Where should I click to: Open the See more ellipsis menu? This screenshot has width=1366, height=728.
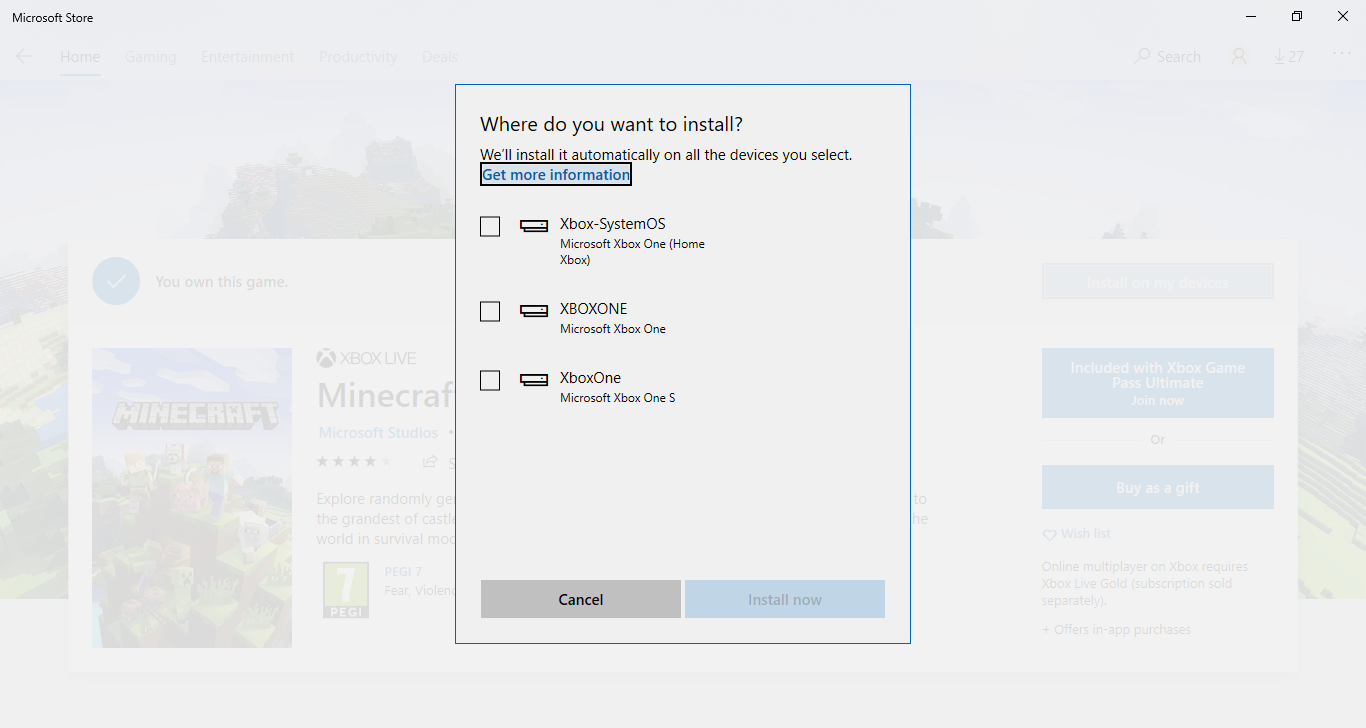1342,55
